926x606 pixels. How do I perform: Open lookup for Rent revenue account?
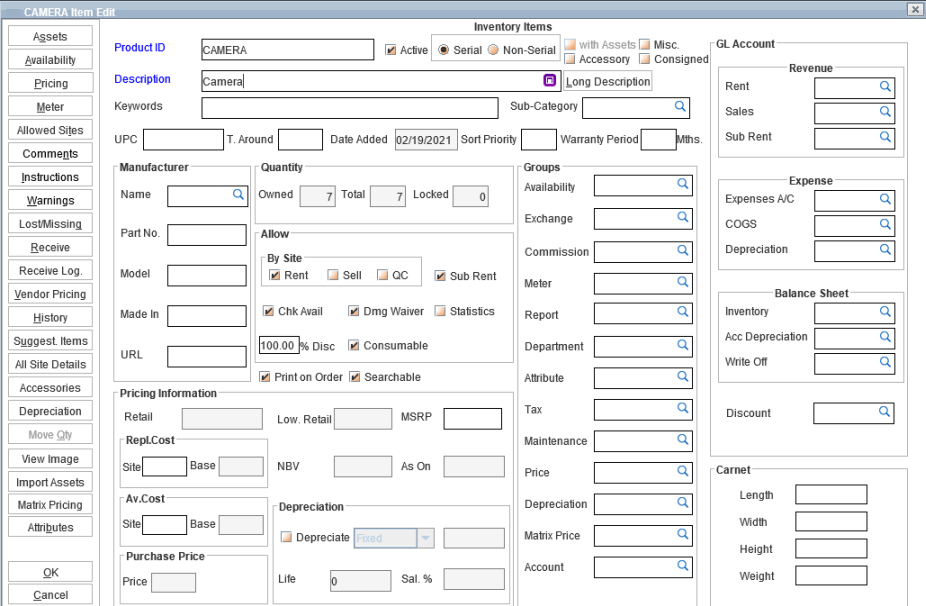[x=884, y=87]
